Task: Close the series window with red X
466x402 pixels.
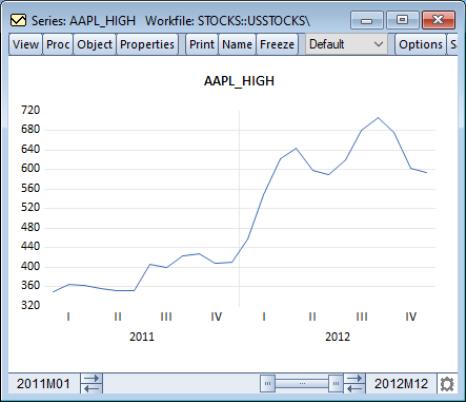Action: [438, 20]
